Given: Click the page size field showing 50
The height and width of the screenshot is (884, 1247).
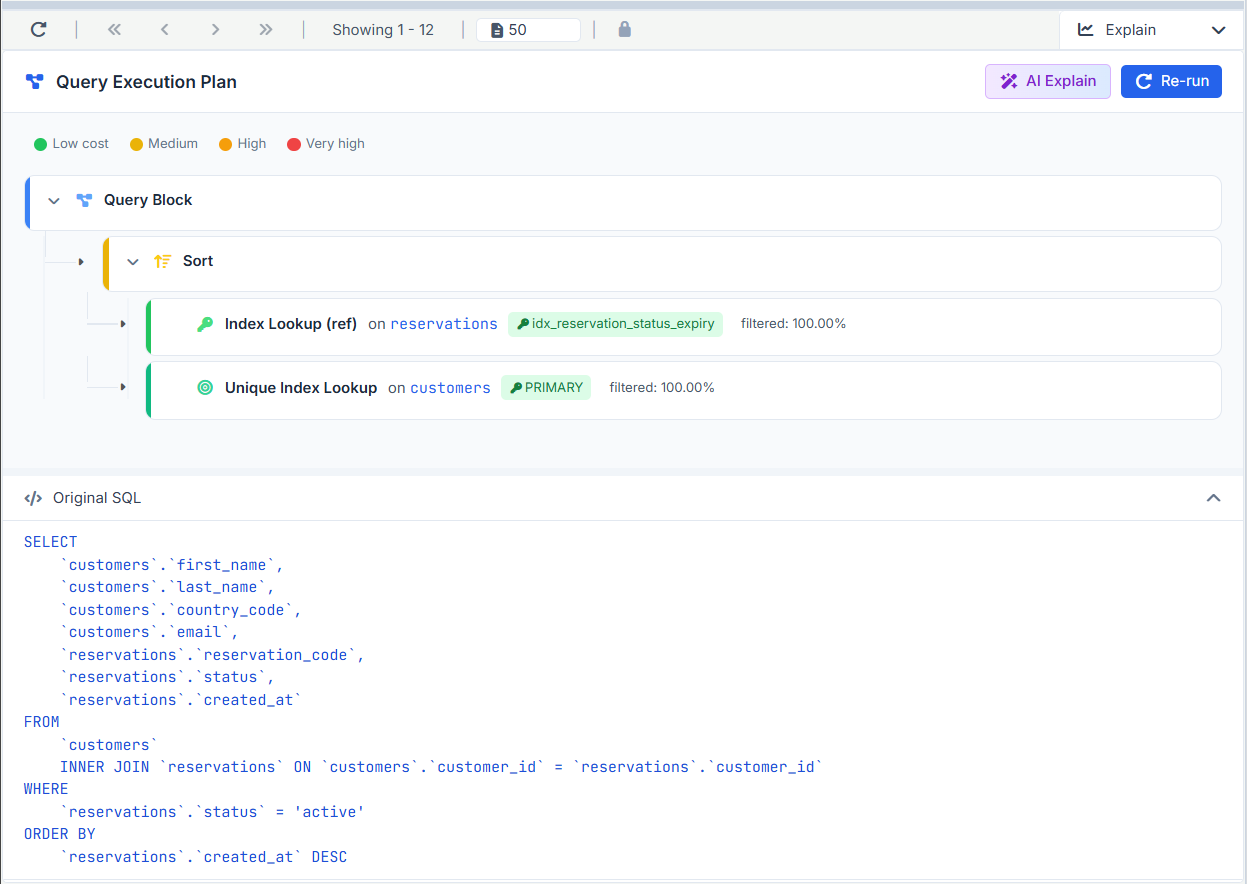Looking at the screenshot, I should 528,30.
